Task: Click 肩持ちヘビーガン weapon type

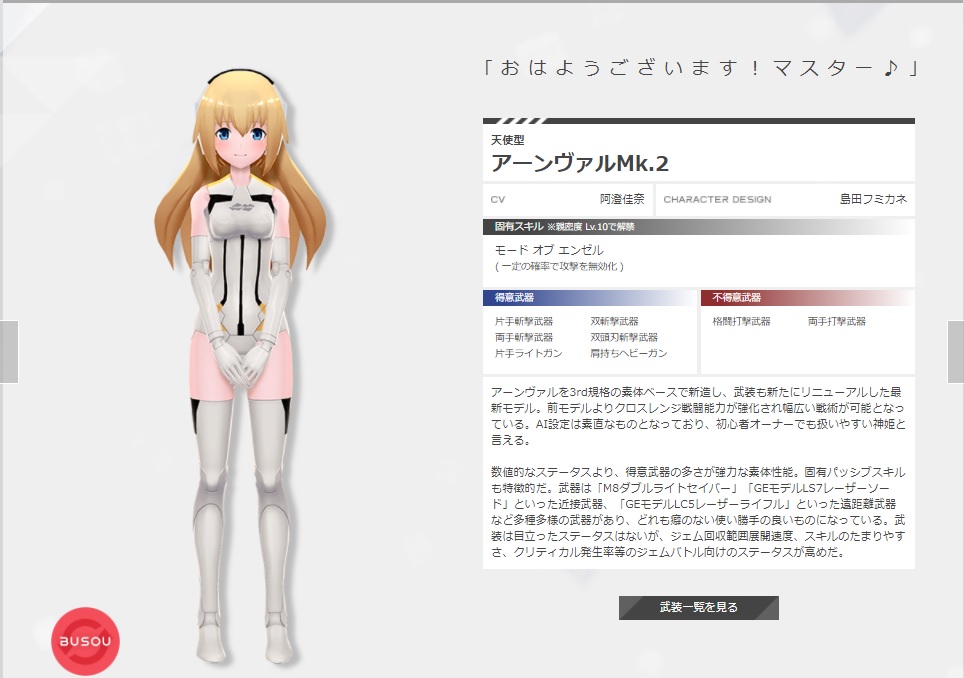Action: coord(628,354)
